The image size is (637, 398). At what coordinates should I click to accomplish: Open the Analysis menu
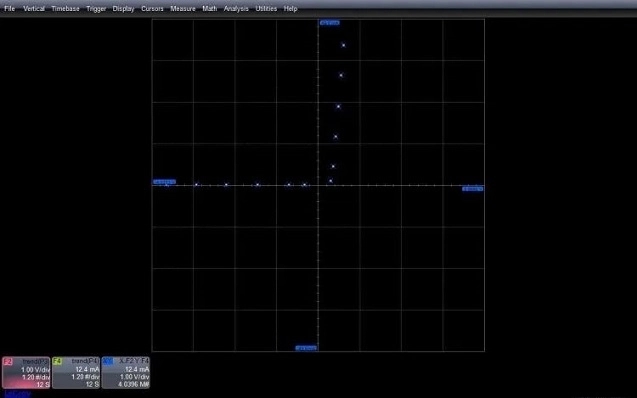point(236,9)
